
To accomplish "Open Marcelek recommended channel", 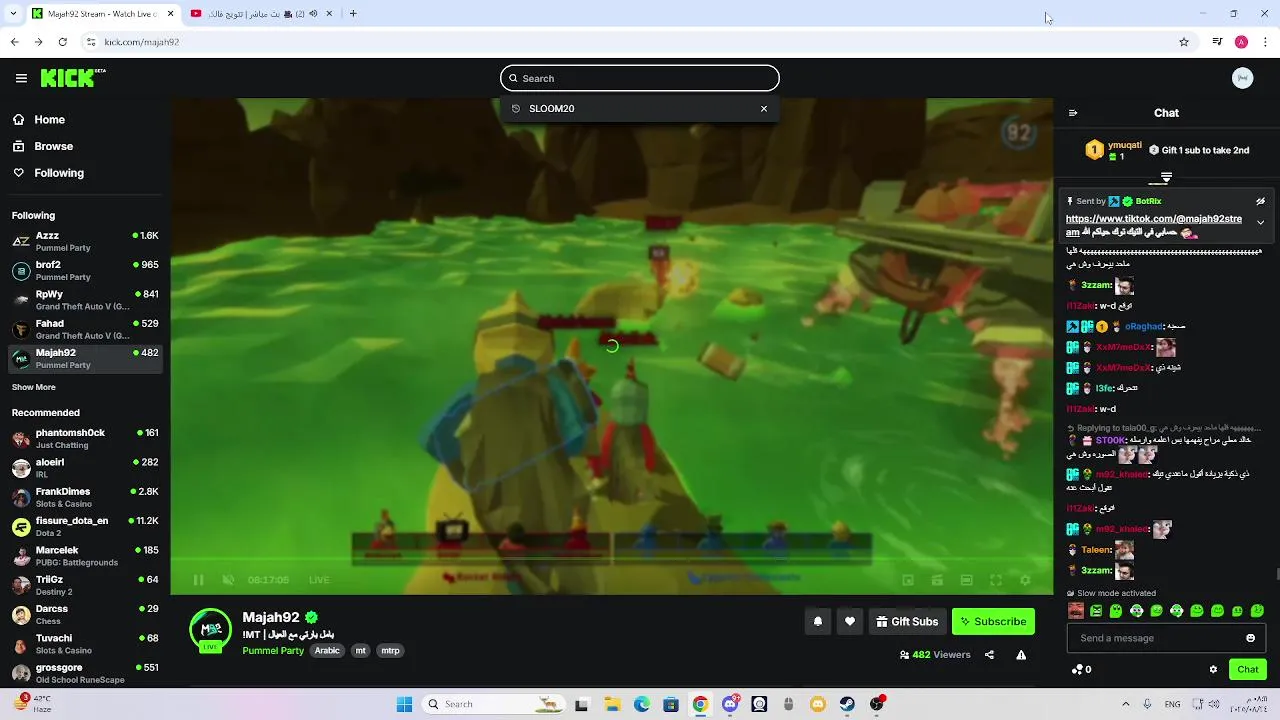I will (x=85, y=555).
